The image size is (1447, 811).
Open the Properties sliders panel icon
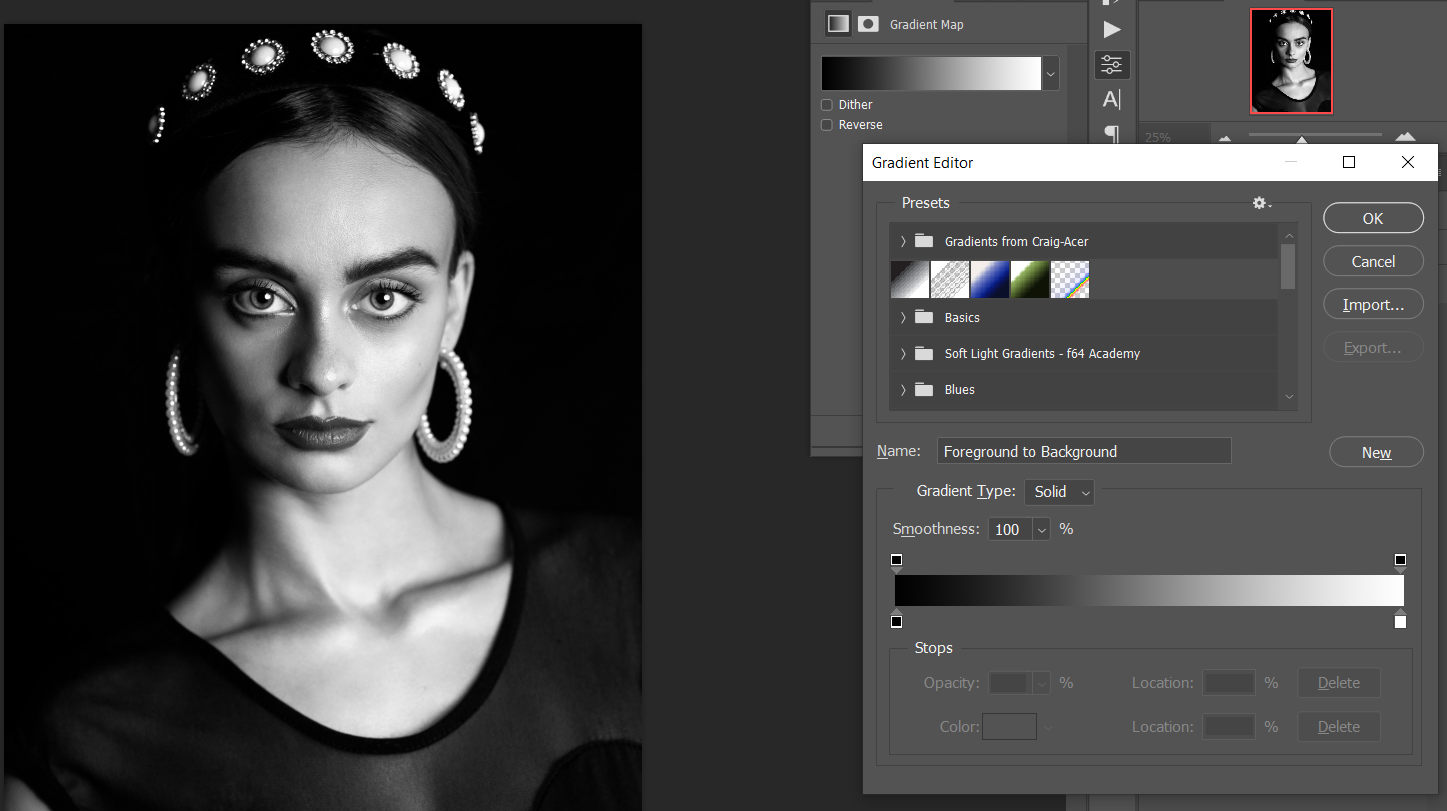1111,65
